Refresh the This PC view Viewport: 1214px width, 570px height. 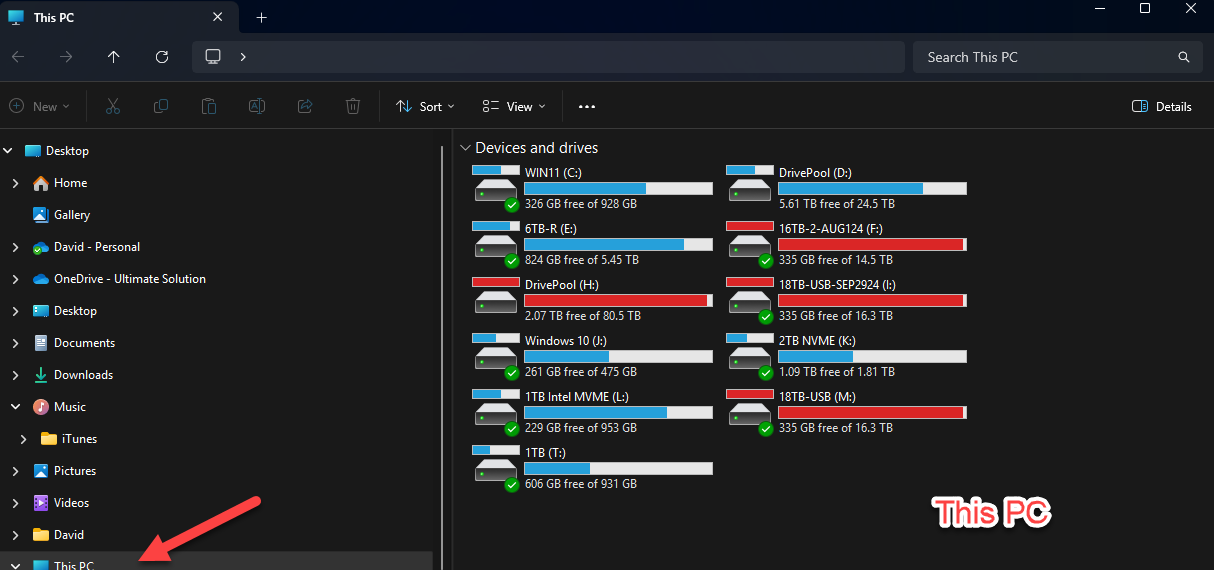162,57
